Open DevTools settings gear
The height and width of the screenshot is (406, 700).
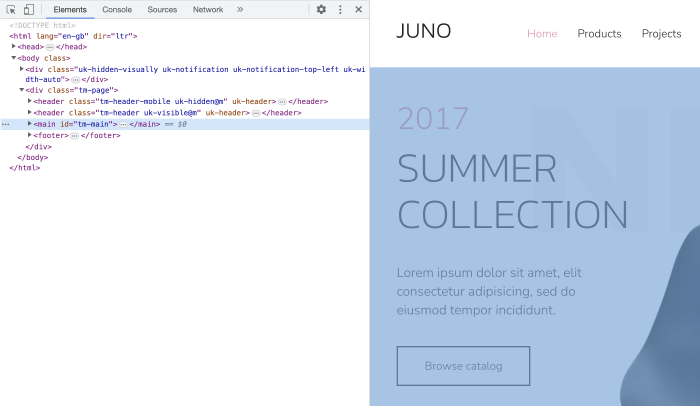321,9
